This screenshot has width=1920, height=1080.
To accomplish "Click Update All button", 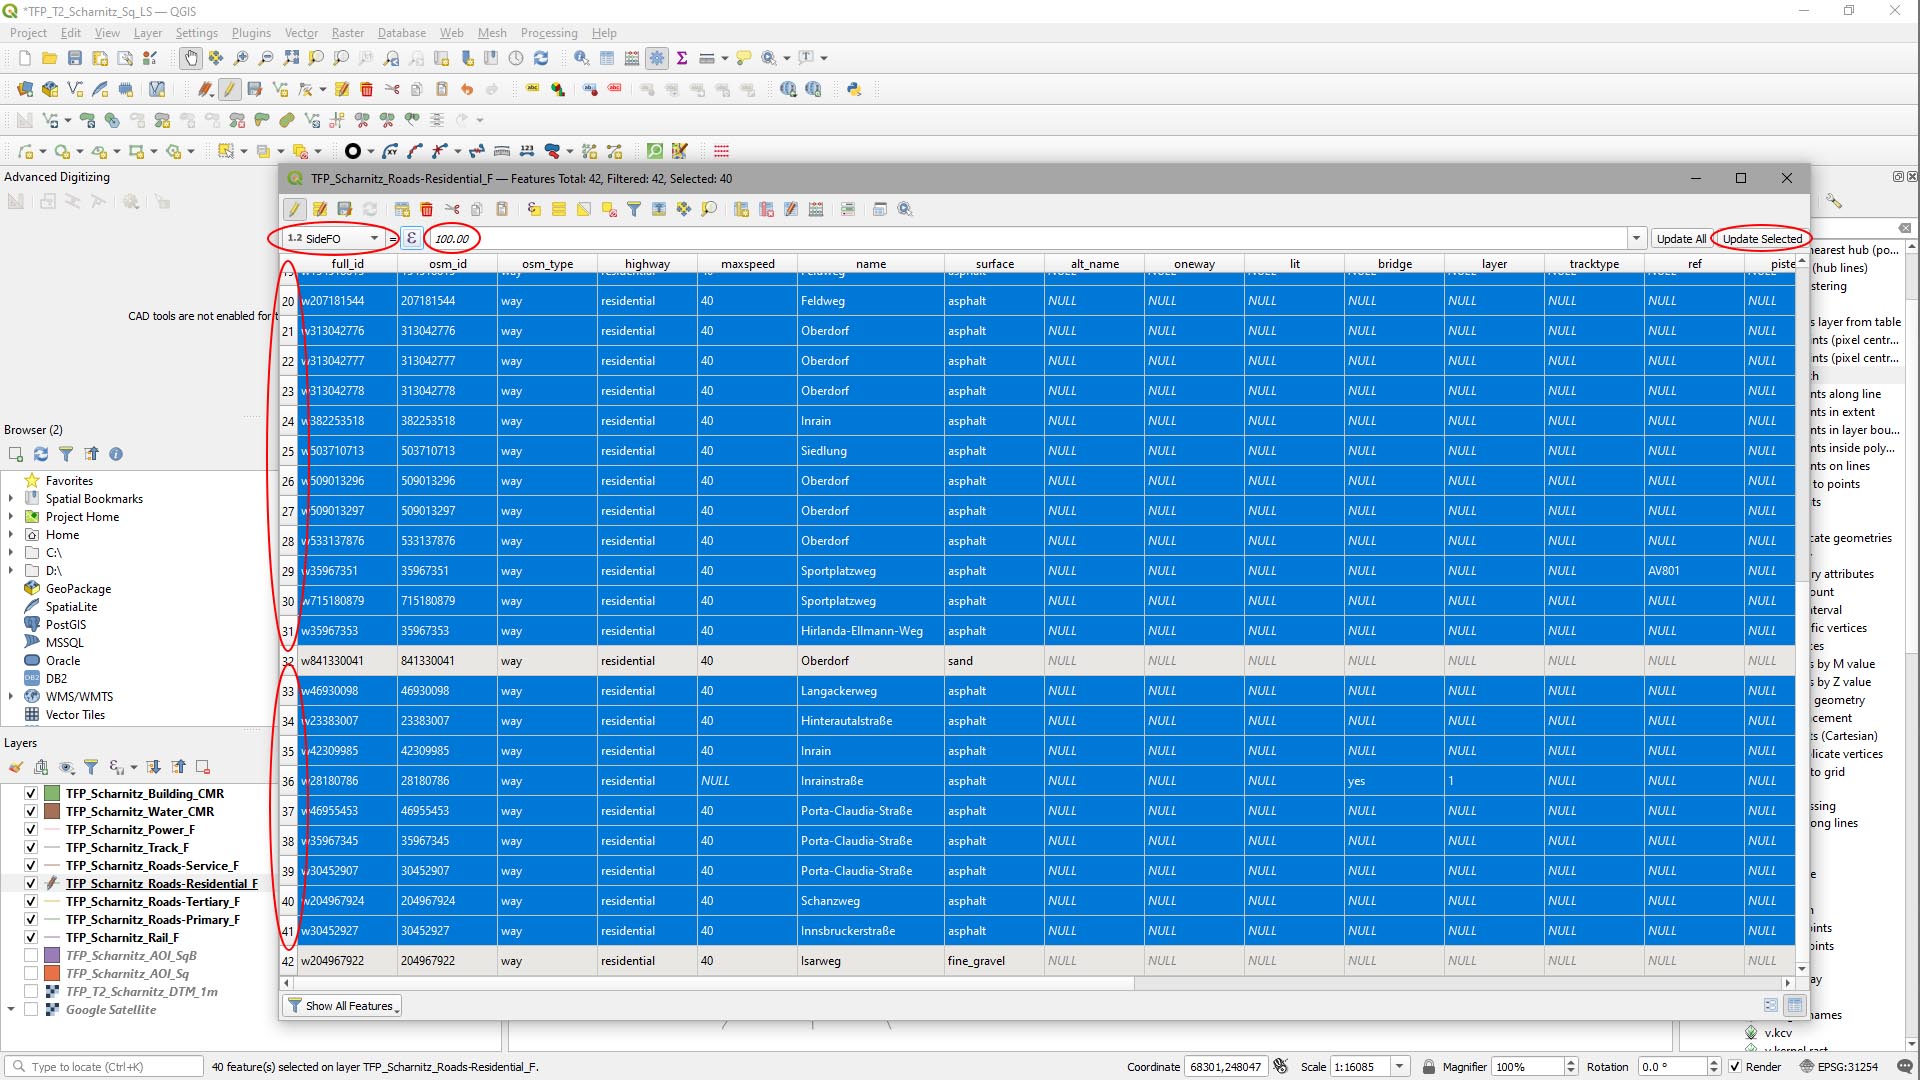I will coord(1681,239).
